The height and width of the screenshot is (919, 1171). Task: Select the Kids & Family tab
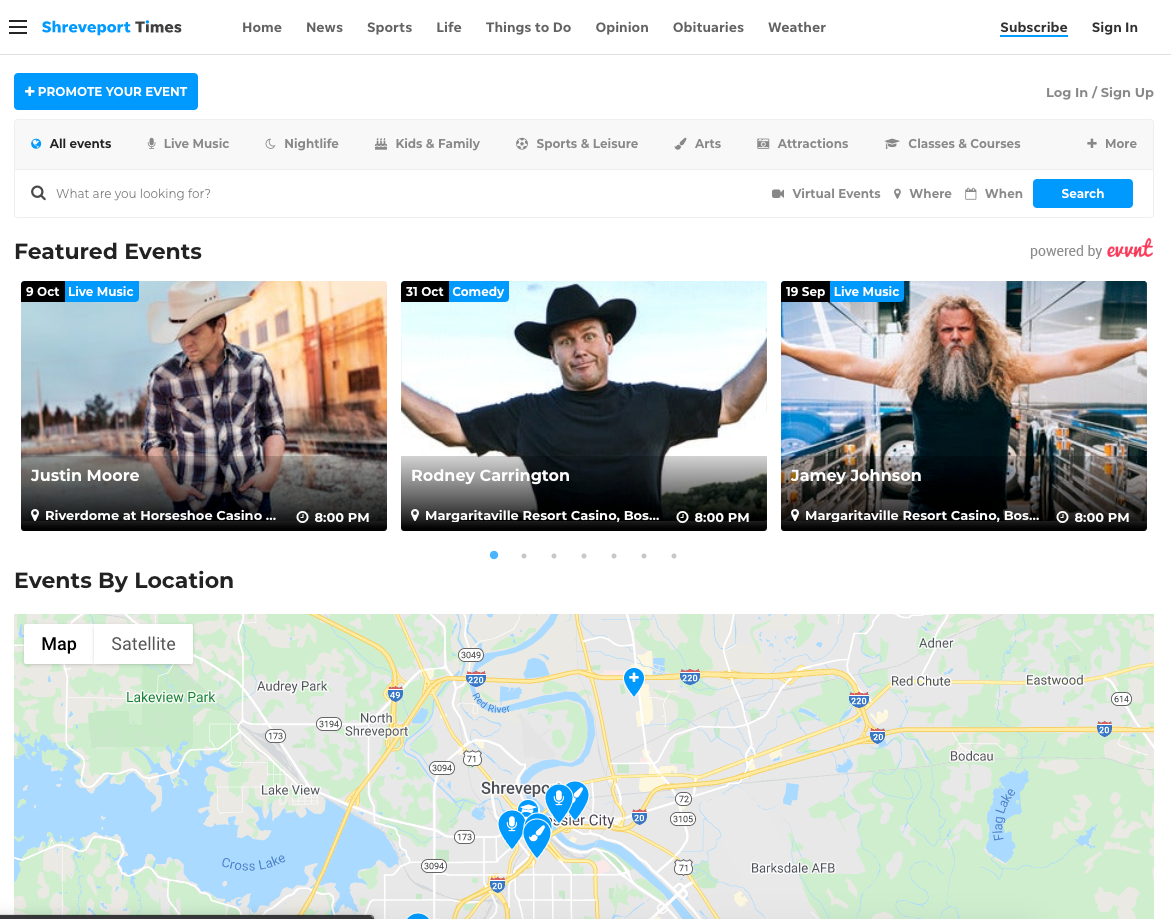427,143
